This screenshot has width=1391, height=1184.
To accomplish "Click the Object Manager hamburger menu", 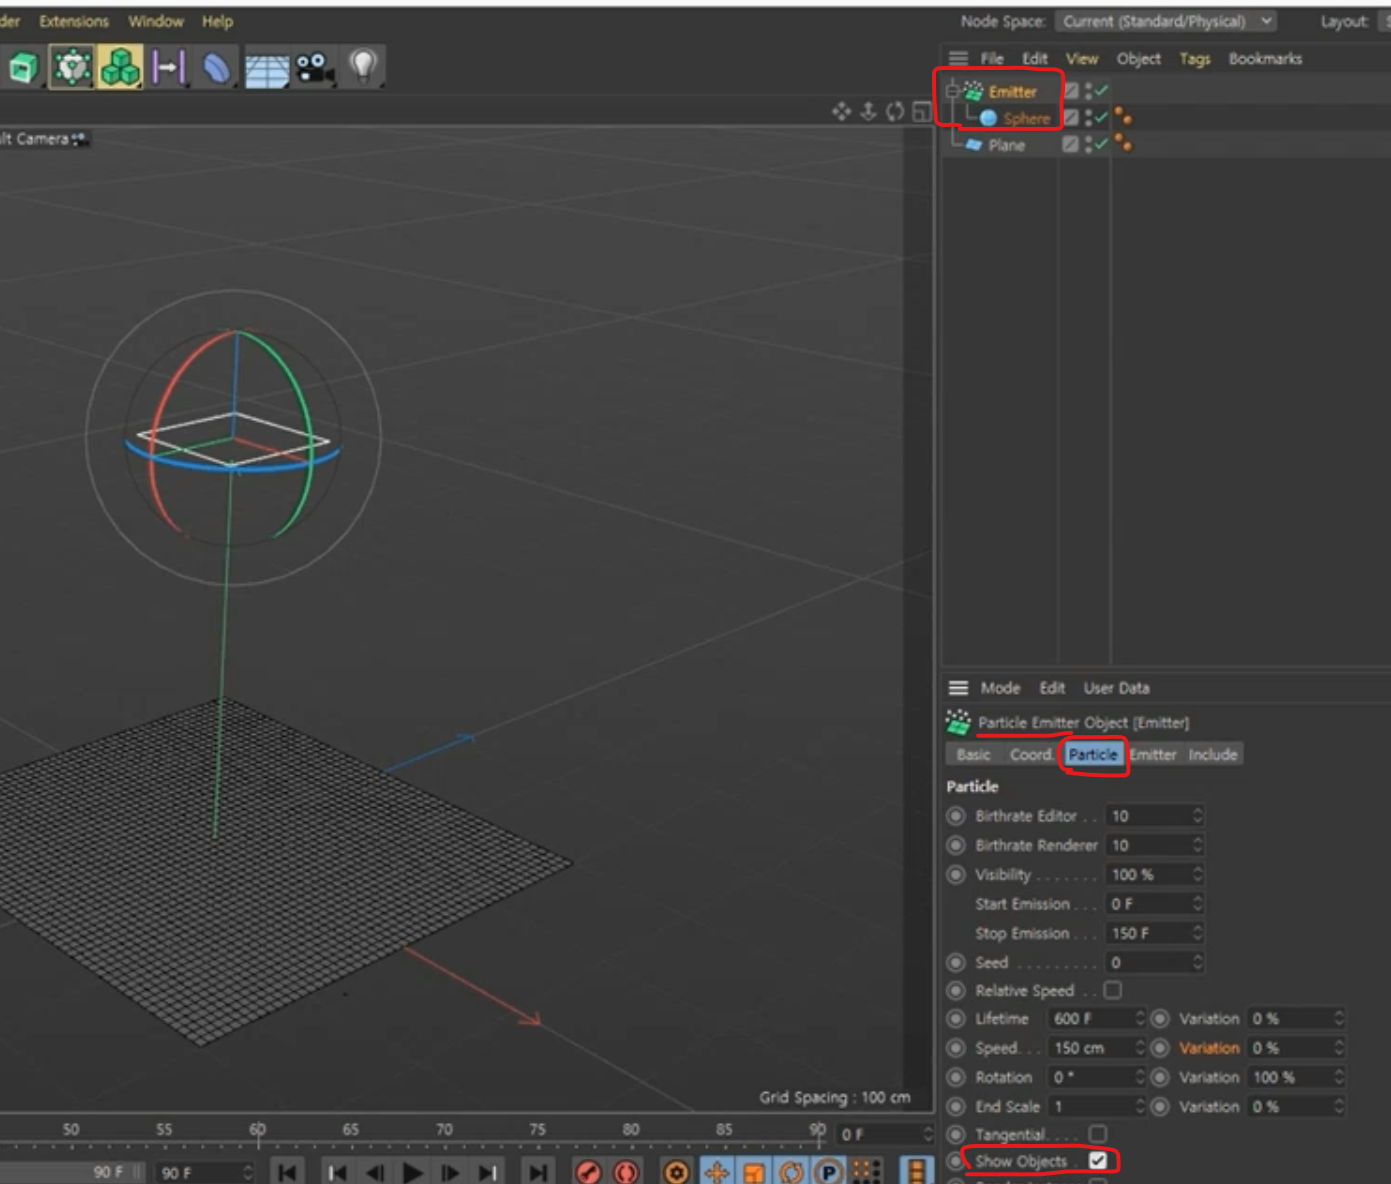I will tap(958, 58).
